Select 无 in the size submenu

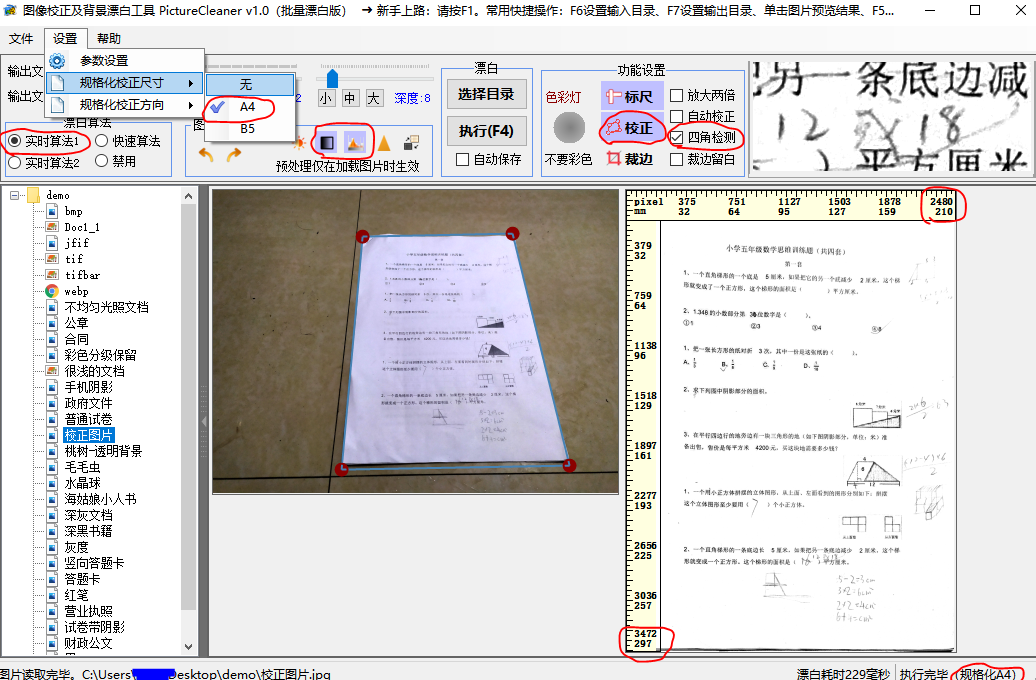click(x=250, y=85)
